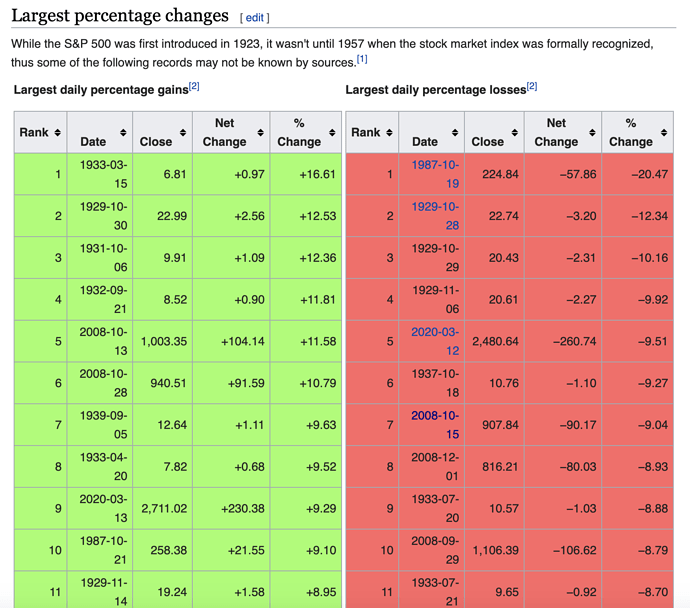Image resolution: width=690 pixels, height=608 pixels.
Task: Sort losses table by Close arrows
Action: click(x=515, y=132)
